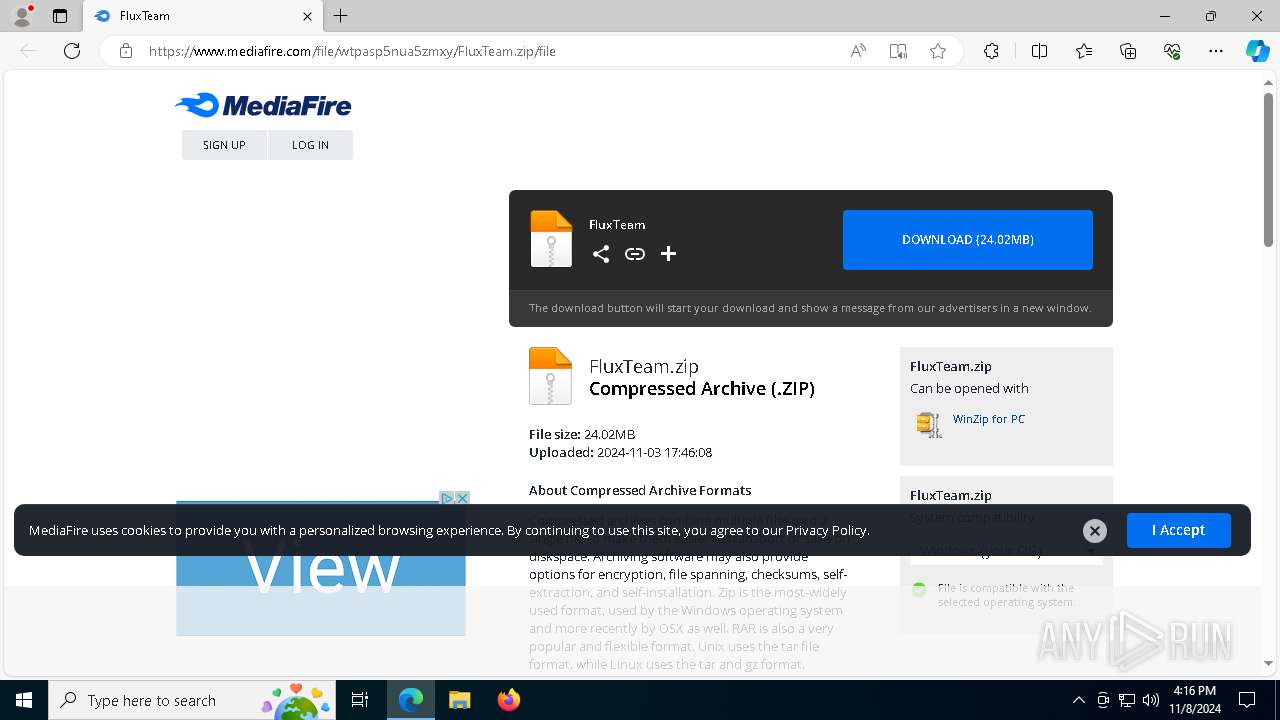Viewport: 1280px width, 720px height.
Task: Close the FluxTeam tab
Action: click(307, 16)
